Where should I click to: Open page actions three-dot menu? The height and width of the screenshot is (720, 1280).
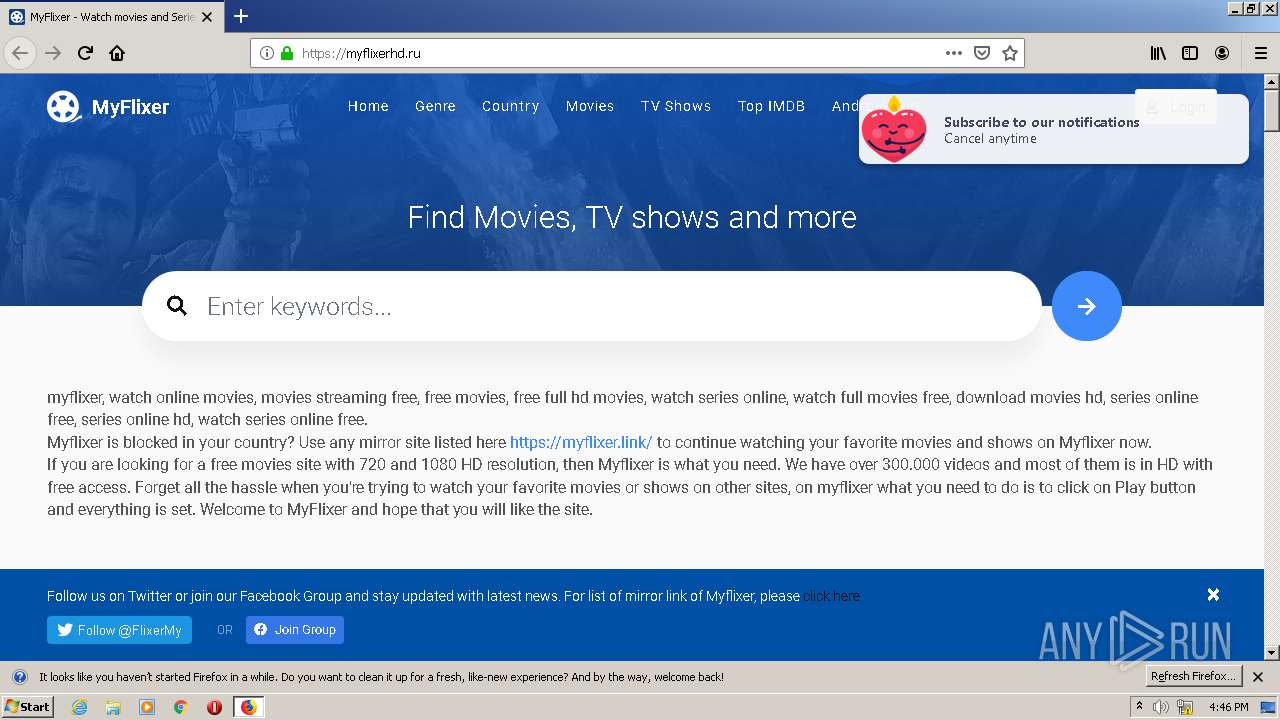pos(954,53)
